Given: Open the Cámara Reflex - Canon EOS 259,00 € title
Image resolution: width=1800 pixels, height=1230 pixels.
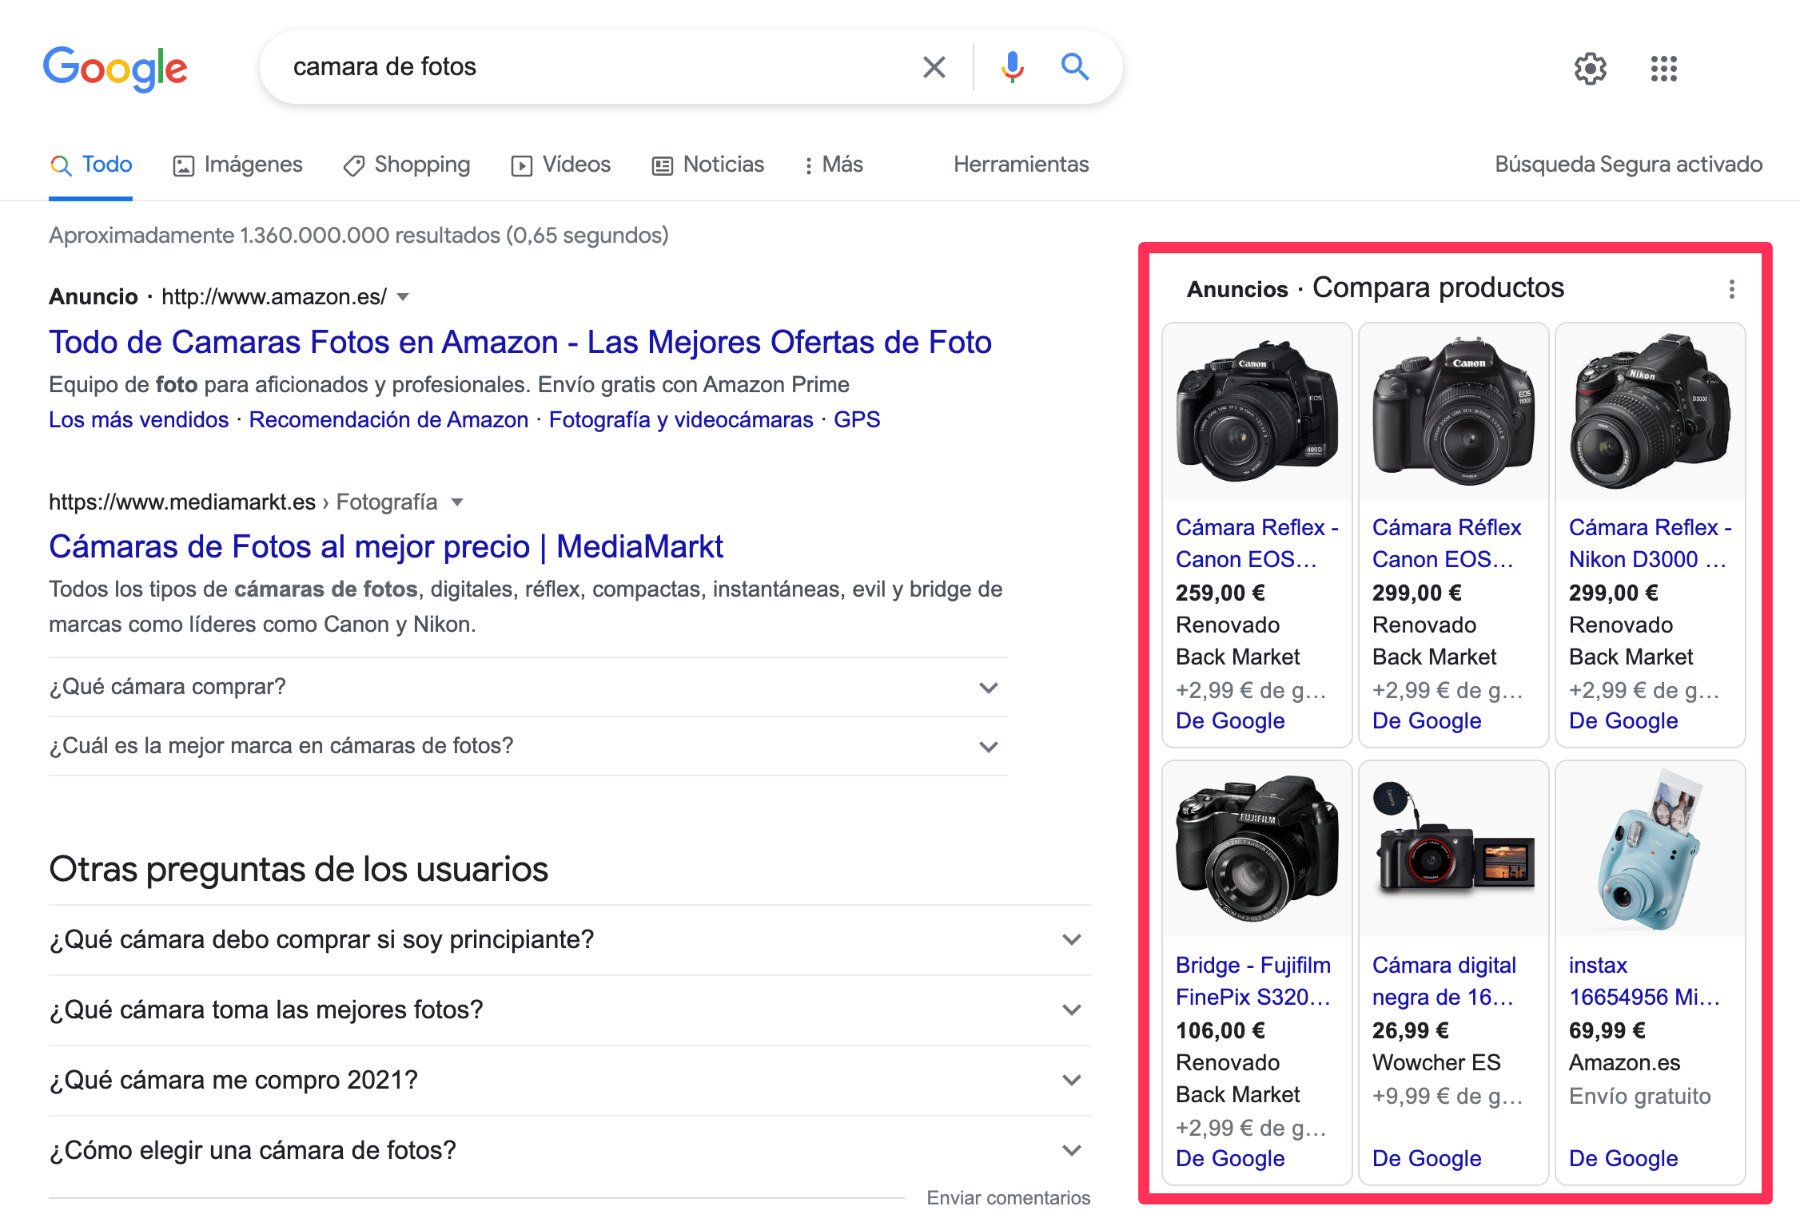Looking at the screenshot, I should click(x=1257, y=543).
